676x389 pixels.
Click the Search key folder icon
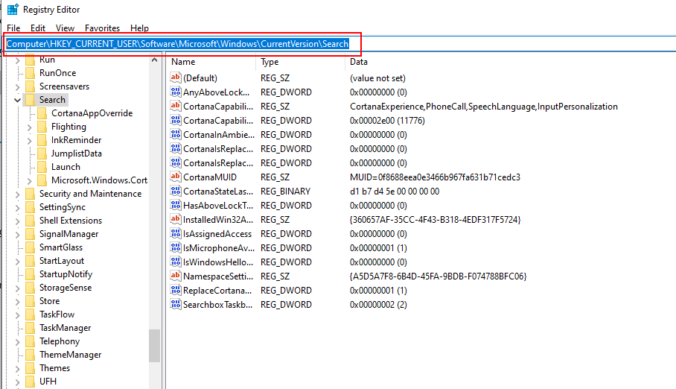point(30,100)
